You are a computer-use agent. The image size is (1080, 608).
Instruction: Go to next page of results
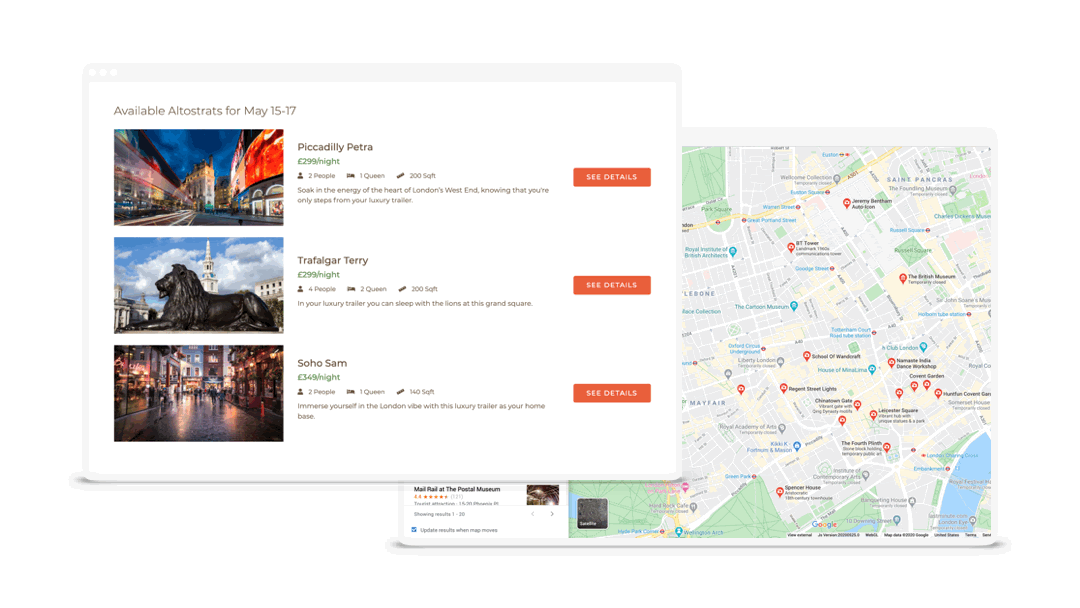click(x=552, y=514)
